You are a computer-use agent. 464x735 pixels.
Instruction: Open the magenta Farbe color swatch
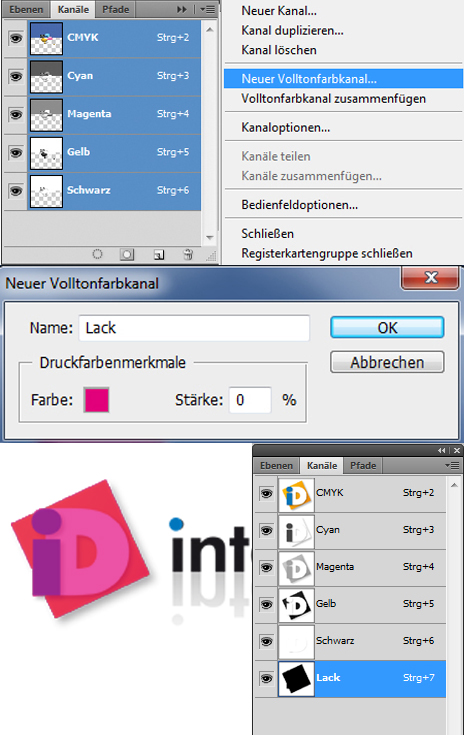(97, 400)
